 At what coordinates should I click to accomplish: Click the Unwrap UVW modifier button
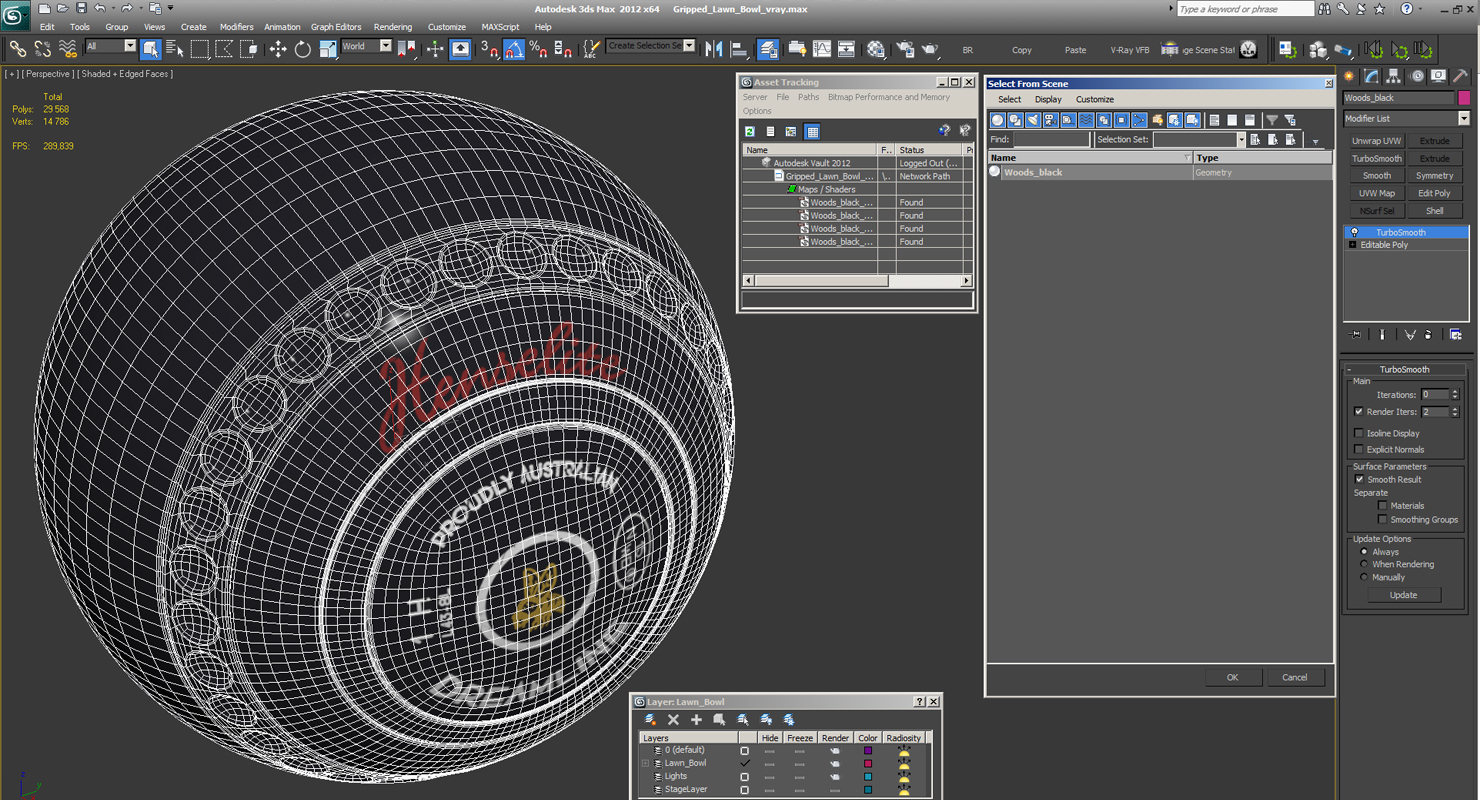[1377, 141]
